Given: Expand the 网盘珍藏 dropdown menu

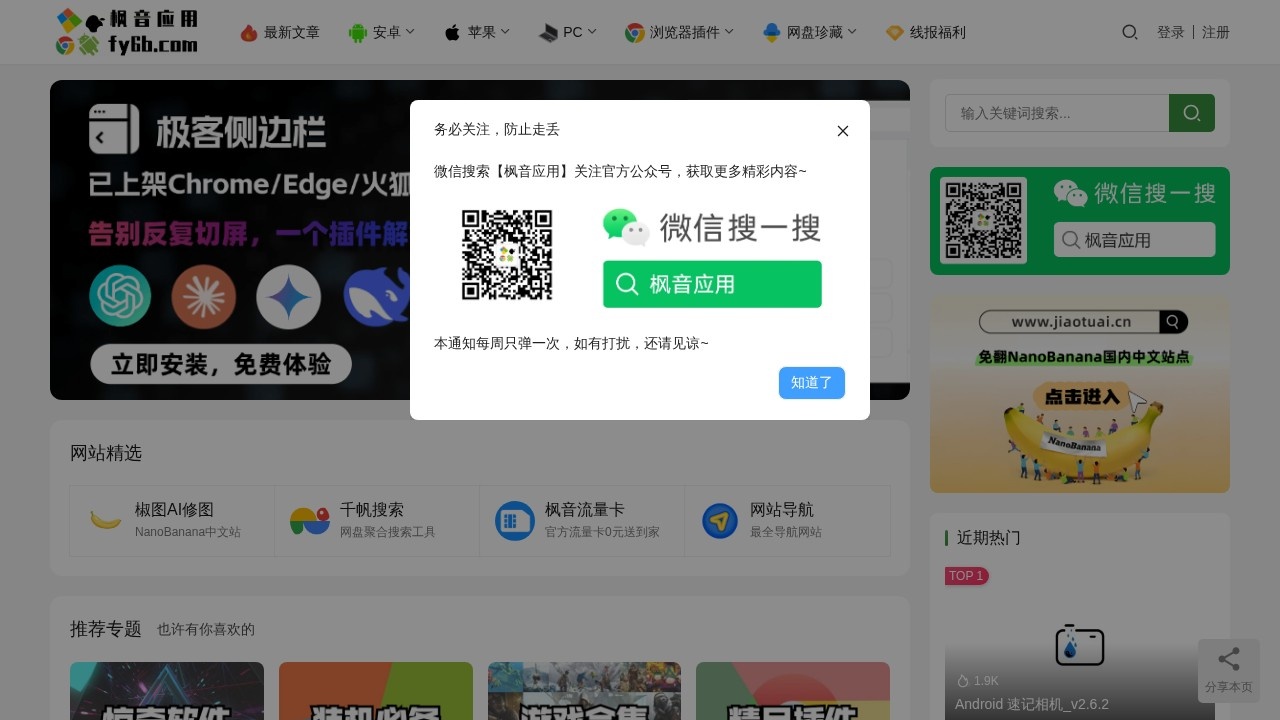Looking at the screenshot, I should click(822, 33).
